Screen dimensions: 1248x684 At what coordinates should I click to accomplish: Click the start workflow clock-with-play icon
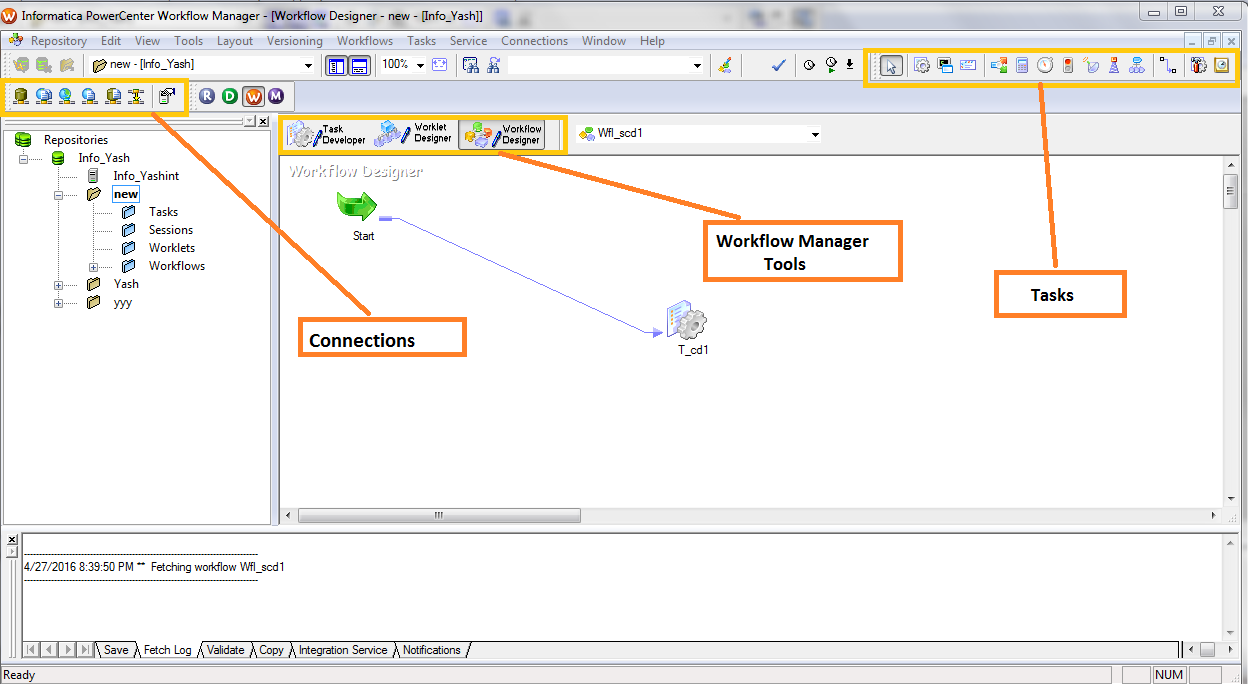tap(830, 65)
